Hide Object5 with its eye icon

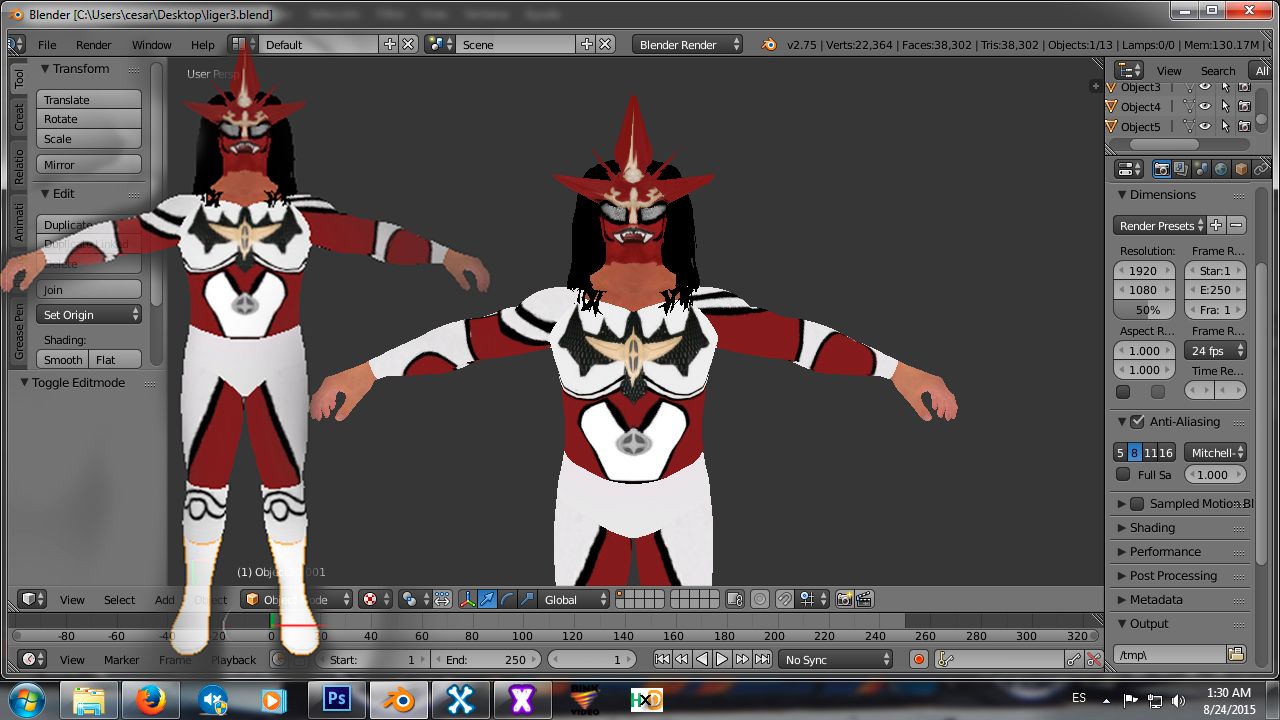coord(1206,126)
